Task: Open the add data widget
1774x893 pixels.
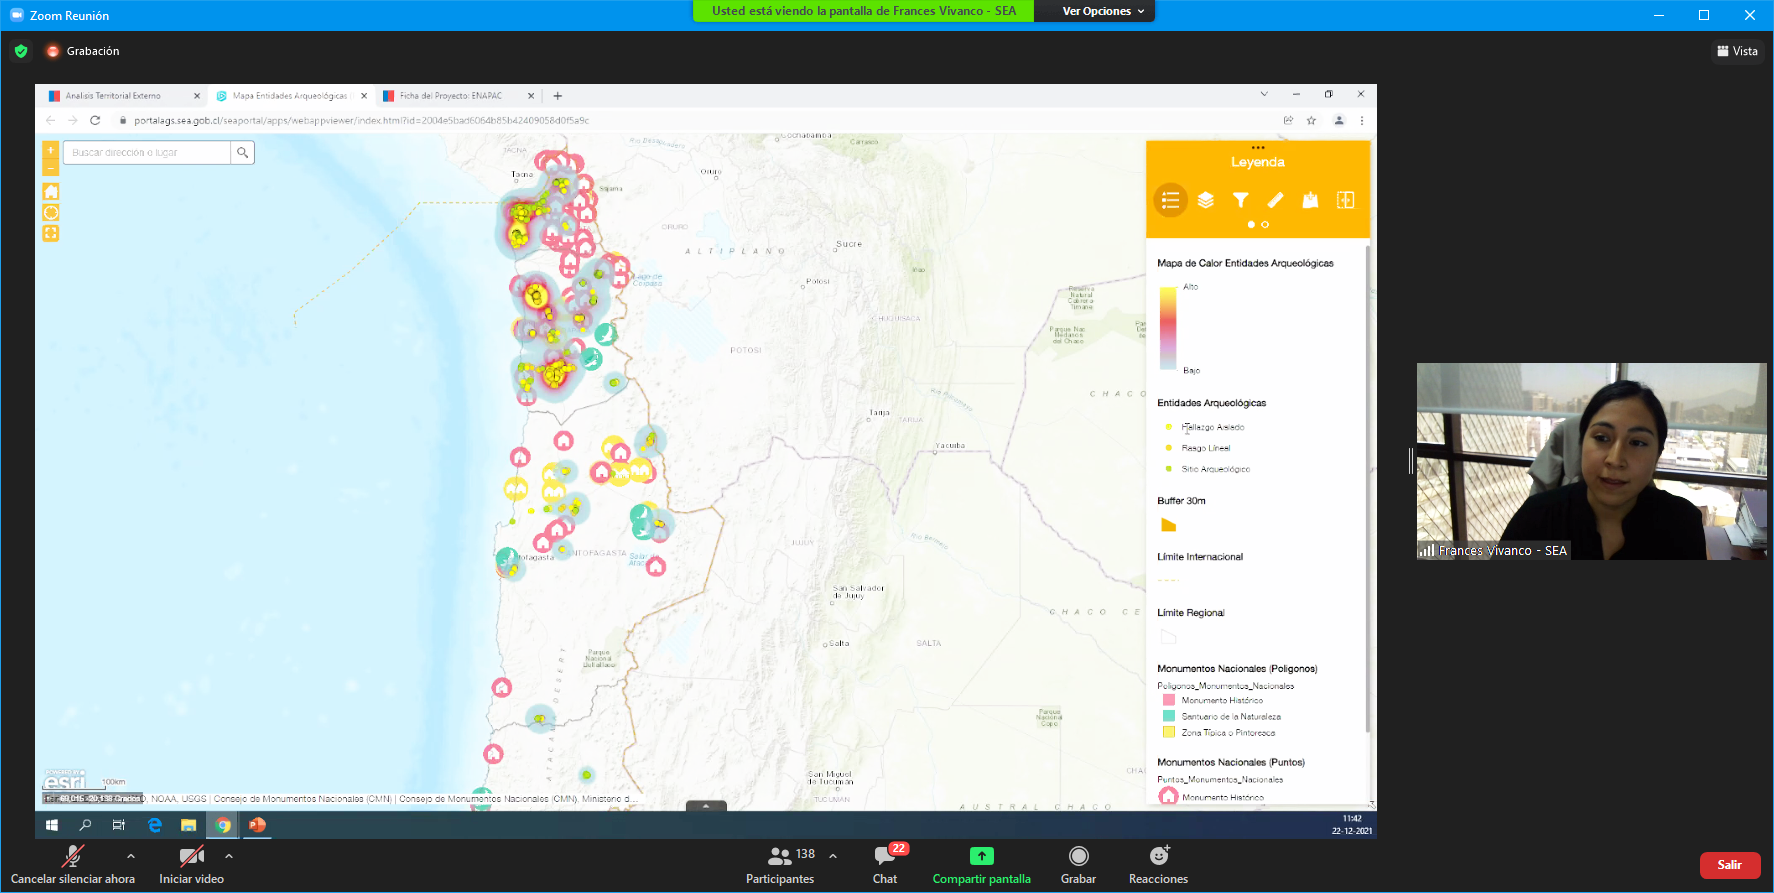Action: [1310, 200]
